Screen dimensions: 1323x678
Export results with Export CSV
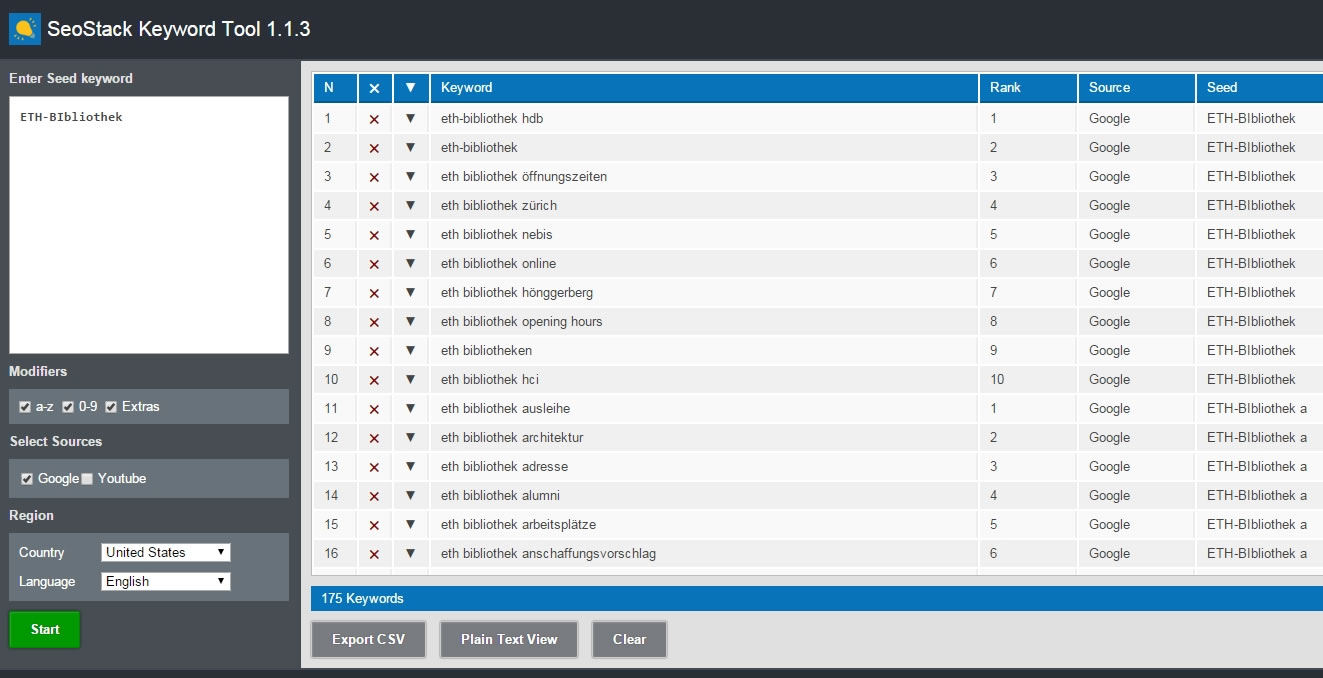point(369,639)
